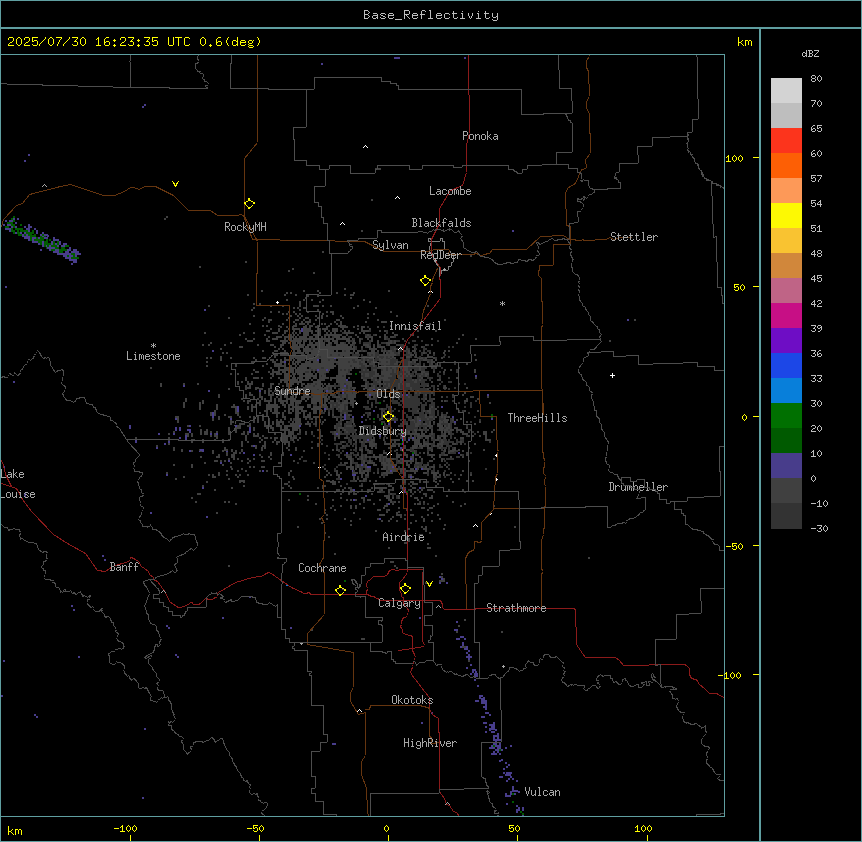Image resolution: width=862 pixels, height=842 pixels.
Task: Click the Sundre city label
Action: tap(292, 391)
